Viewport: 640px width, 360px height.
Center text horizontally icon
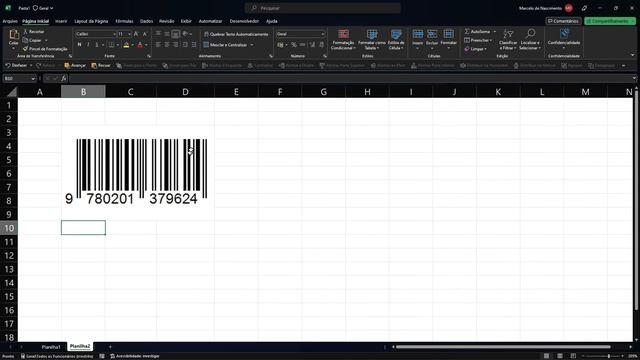(167, 45)
